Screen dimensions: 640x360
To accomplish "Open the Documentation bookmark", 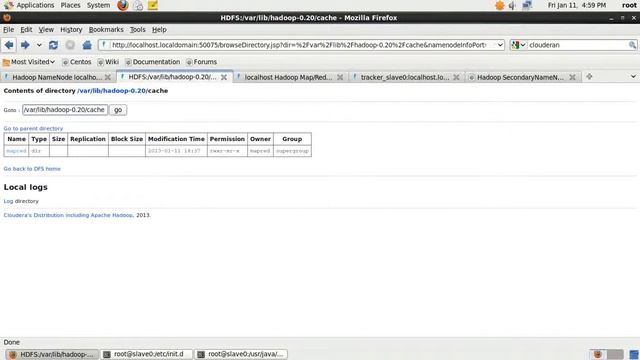I will [x=153, y=62].
